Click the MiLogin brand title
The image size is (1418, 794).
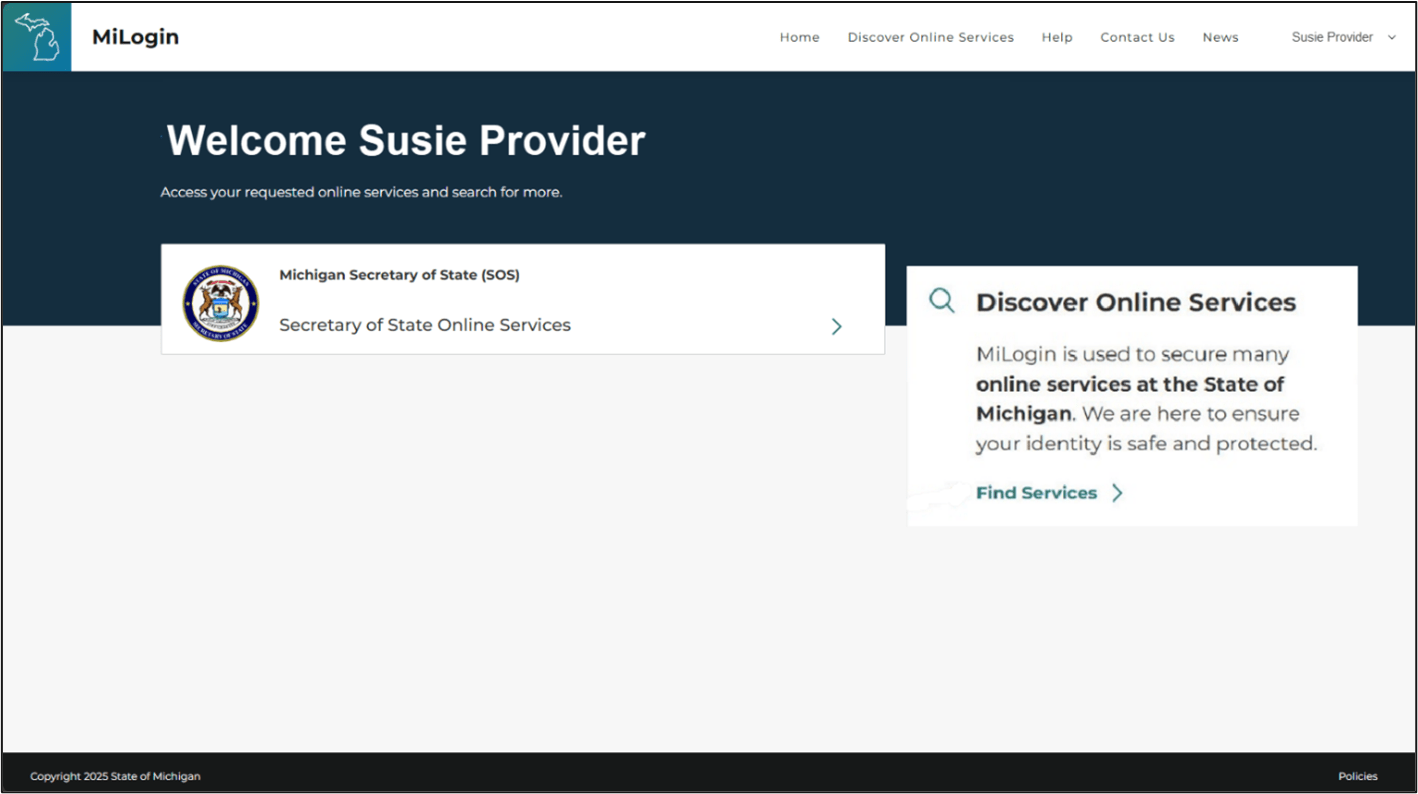click(x=135, y=37)
